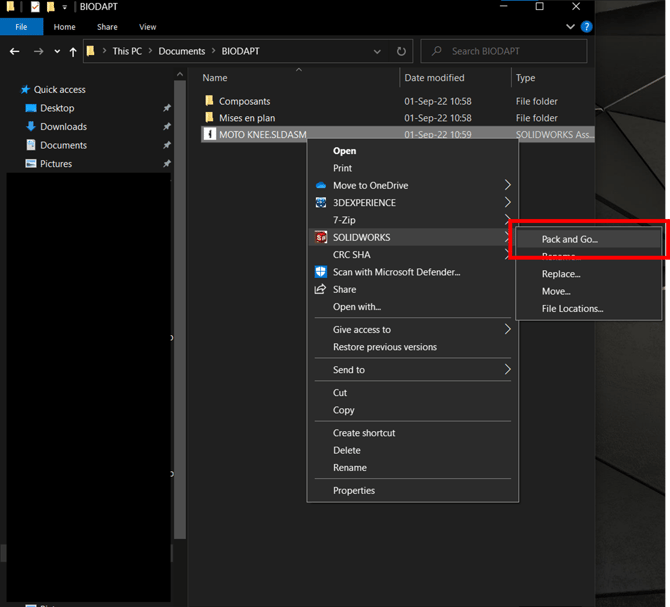Click the 3DEXPERIENCE icon in context menu
This screenshot has height=607, width=670.
tap(321, 202)
